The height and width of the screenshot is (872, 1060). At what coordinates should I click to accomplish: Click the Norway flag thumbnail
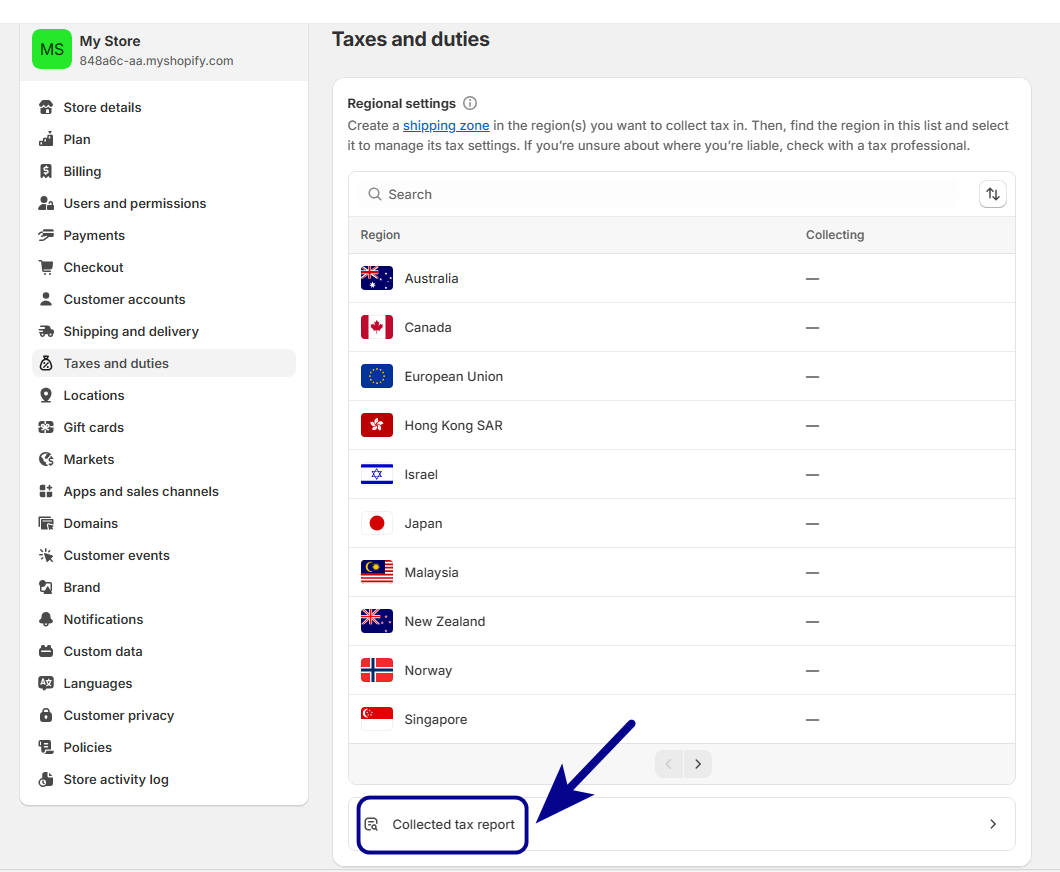[x=377, y=671]
